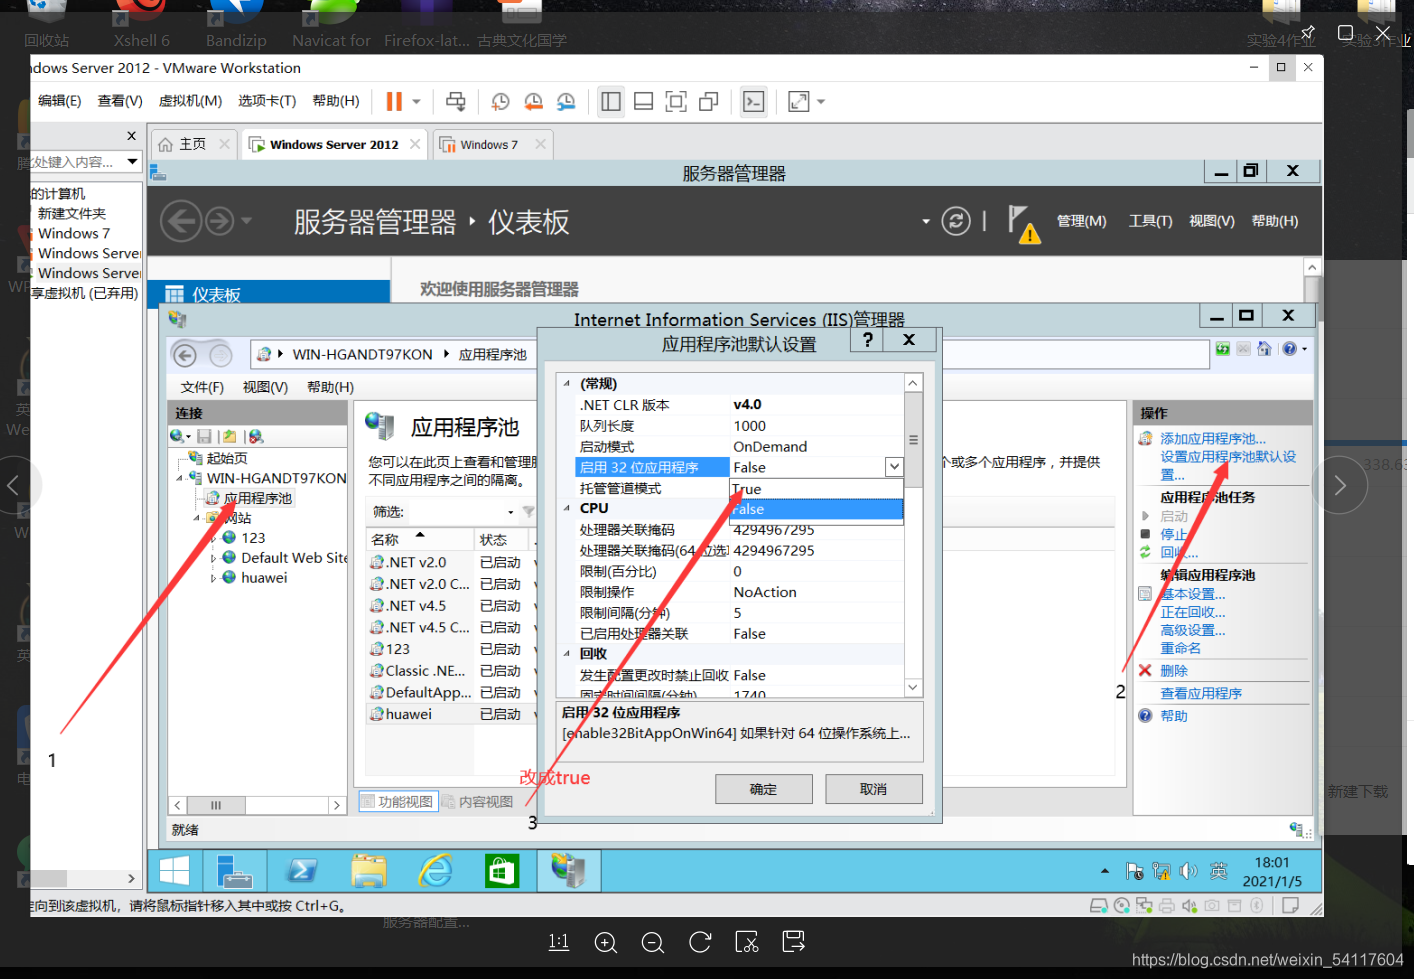Click the IIS delete connection icon

click(256, 436)
